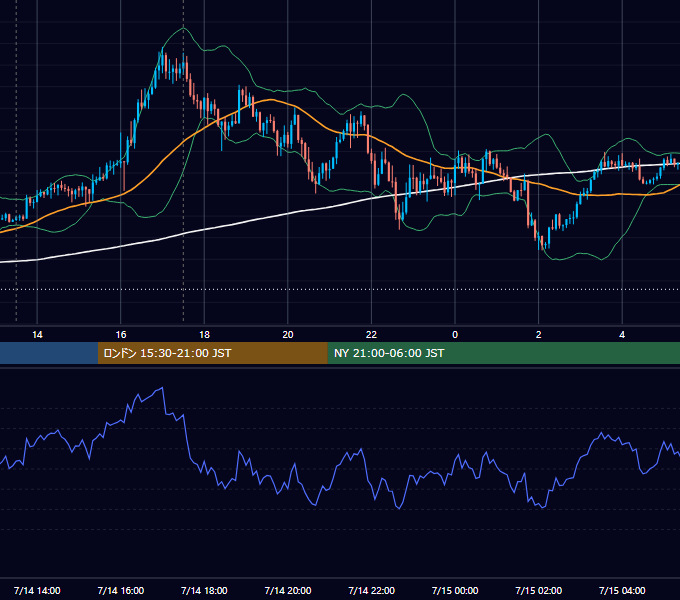Viewport: 680px width, 600px height.
Task: Click the NY 21:00-06:00 JST session bar
Action: click(x=503, y=353)
